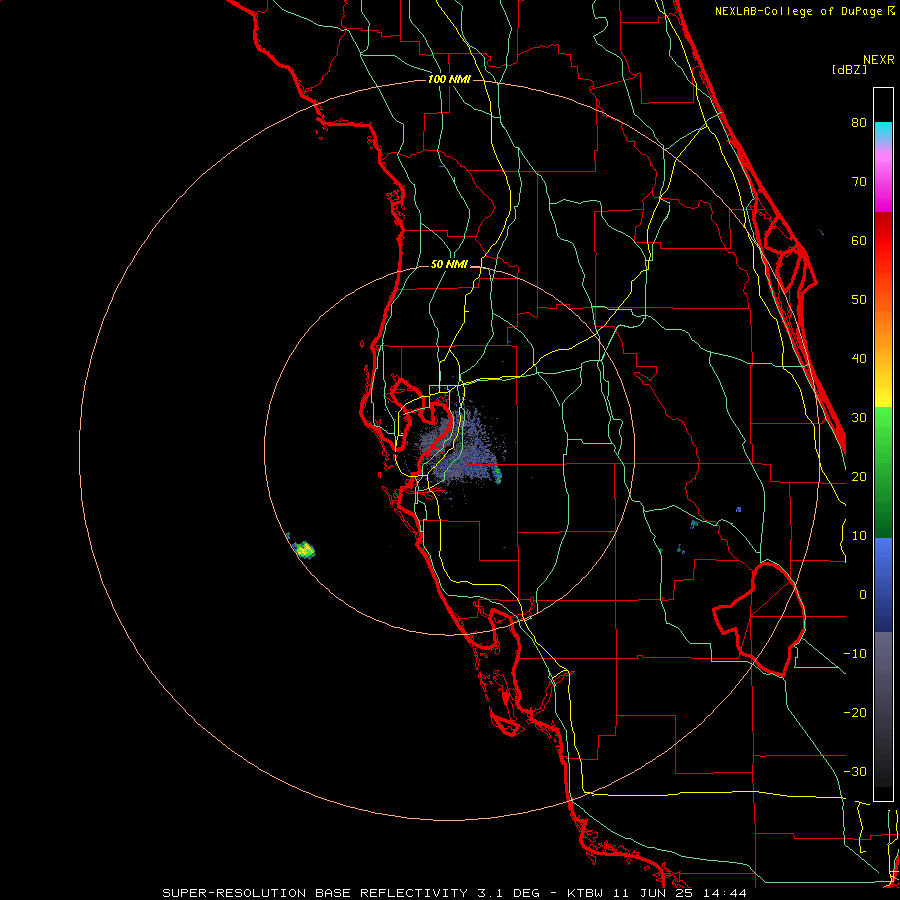
Task: Click the -20 value on the dBZ scale
Action: (x=855, y=712)
